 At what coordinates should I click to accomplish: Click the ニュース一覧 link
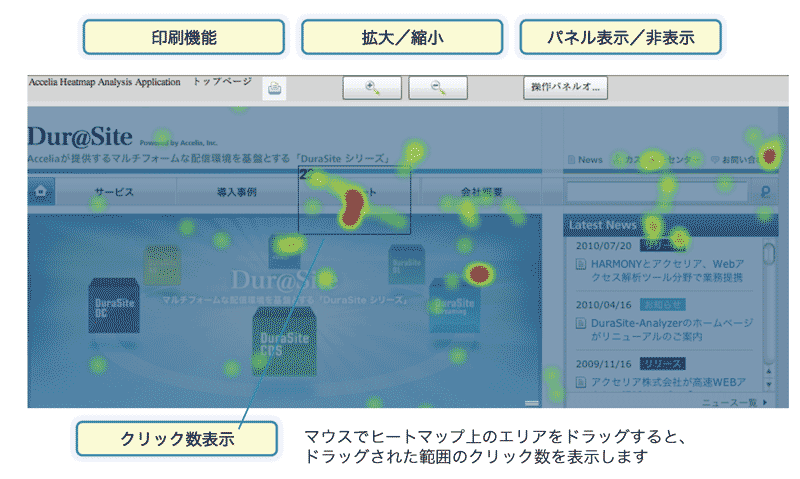pyautogui.click(x=734, y=402)
